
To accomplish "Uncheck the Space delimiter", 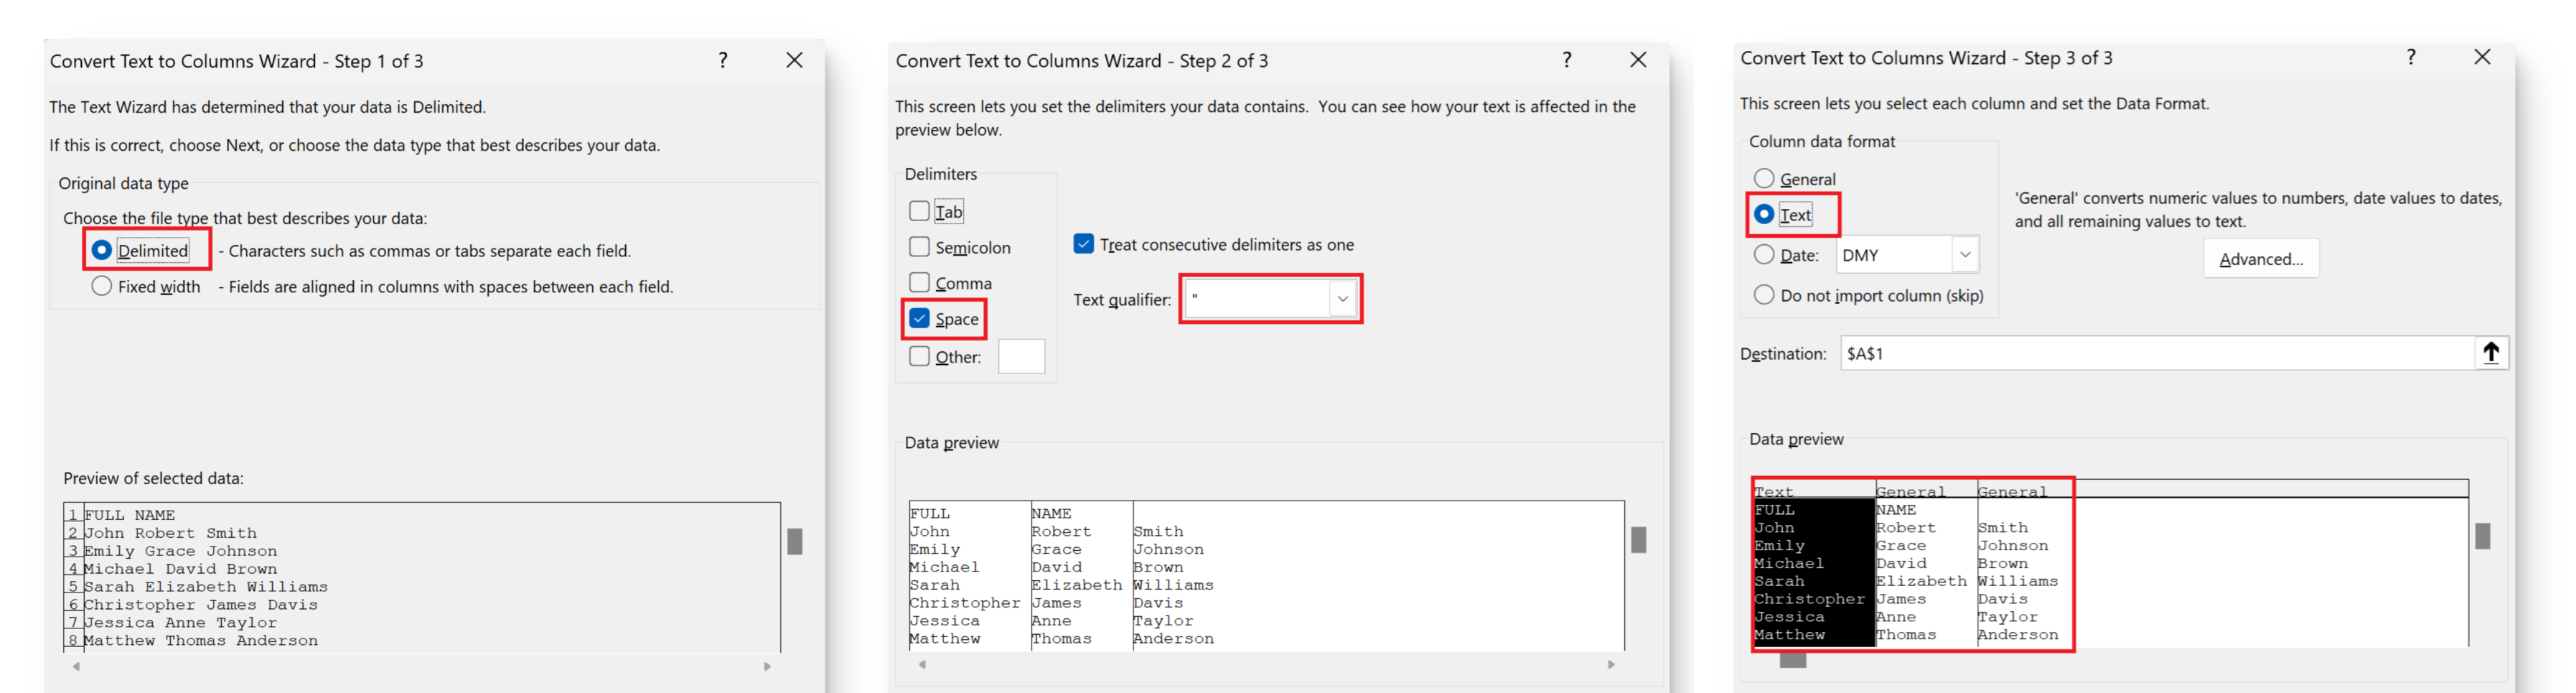I will coord(920,319).
